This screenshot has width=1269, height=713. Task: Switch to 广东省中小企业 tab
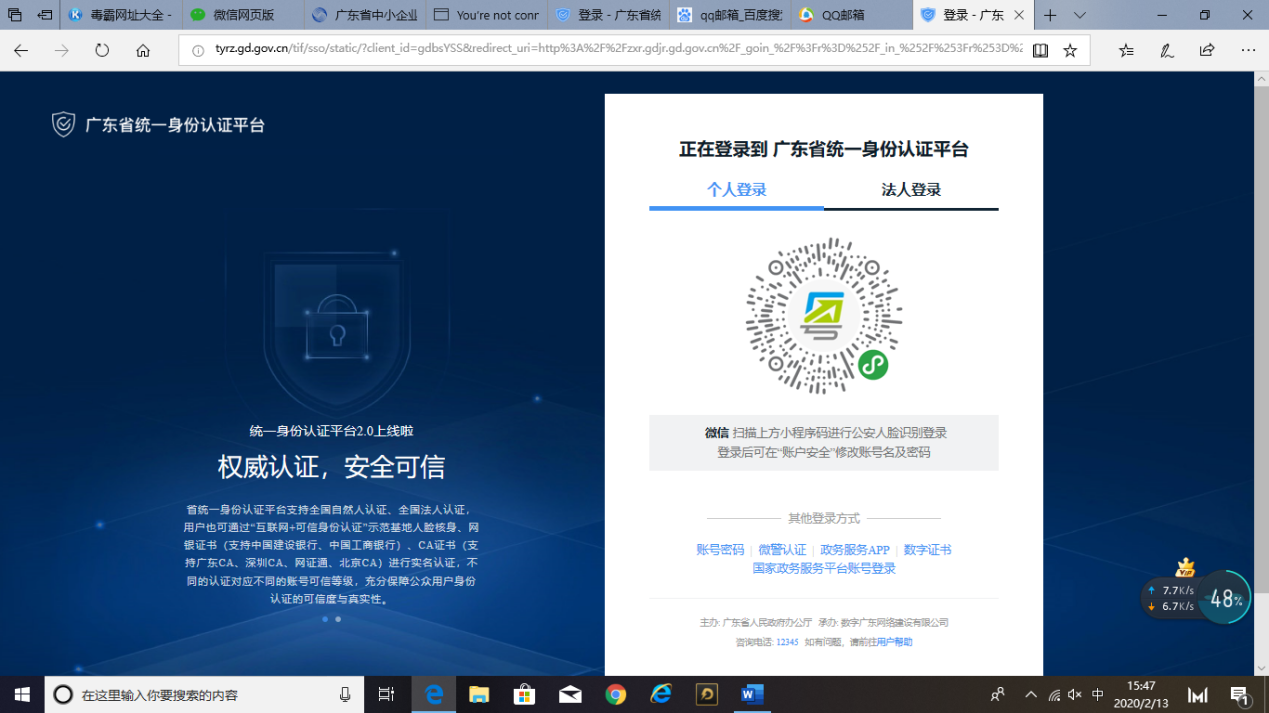click(x=365, y=15)
